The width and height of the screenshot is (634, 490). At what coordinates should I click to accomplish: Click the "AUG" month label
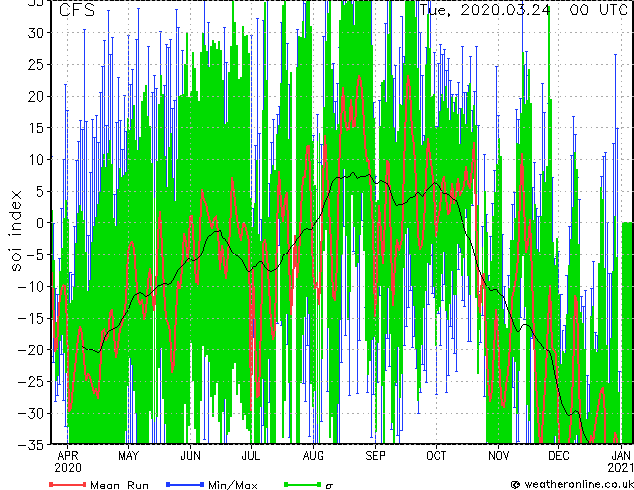(x=313, y=456)
